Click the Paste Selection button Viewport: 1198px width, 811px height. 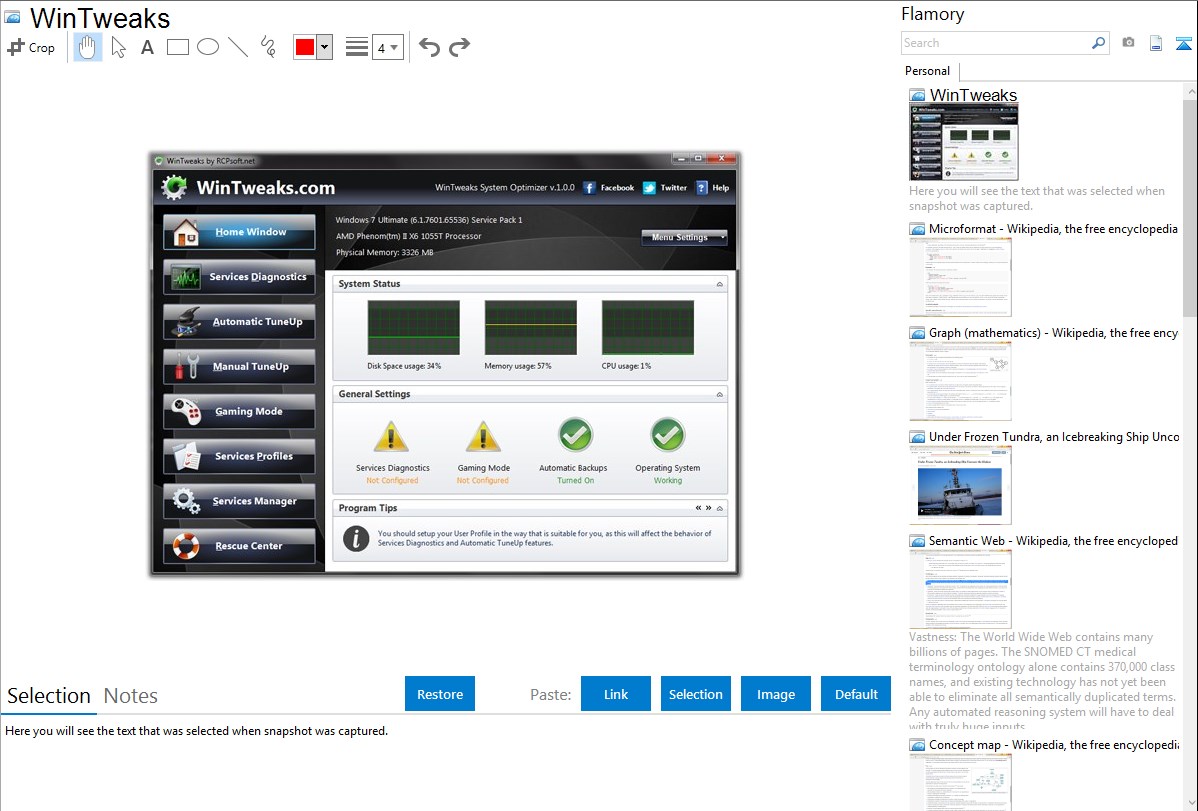click(x=696, y=694)
